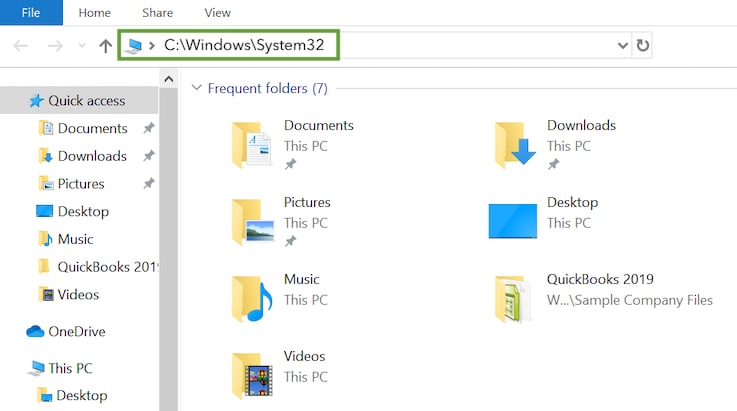Click the Forward navigation arrow
This screenshot has height=411, width=737.
coord(55,46)
